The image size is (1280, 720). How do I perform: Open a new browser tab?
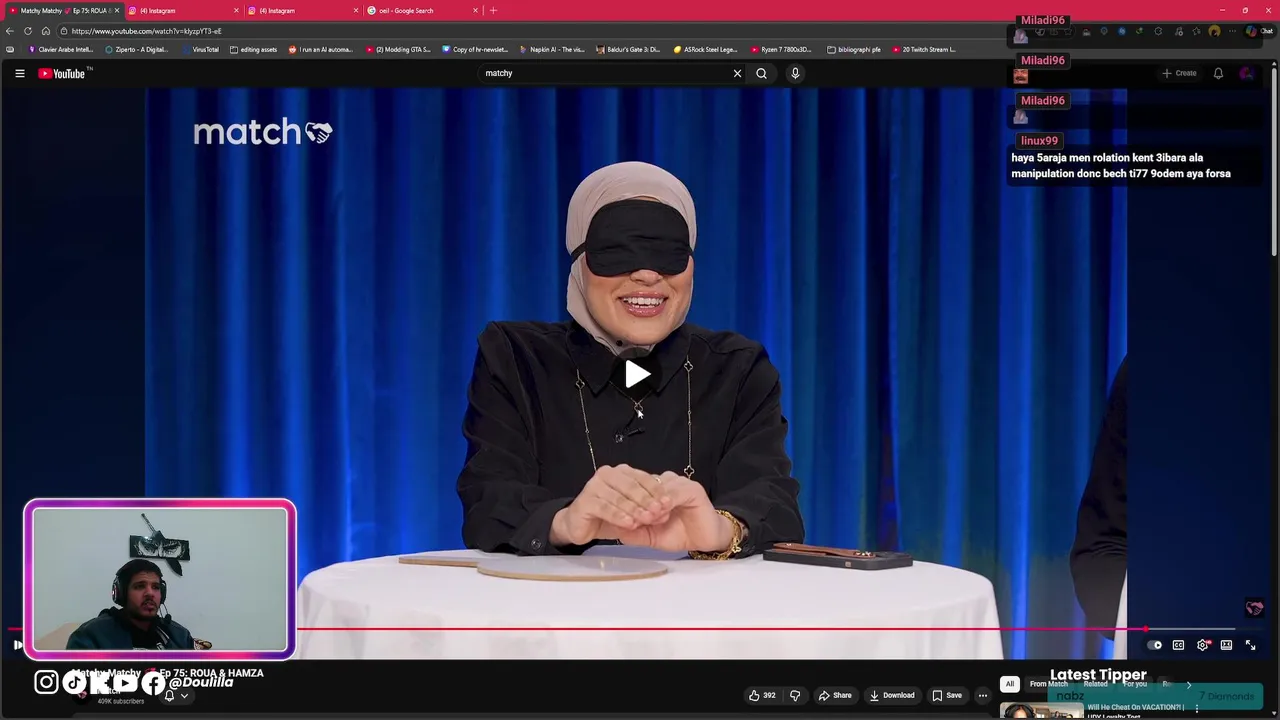point(493,10)
